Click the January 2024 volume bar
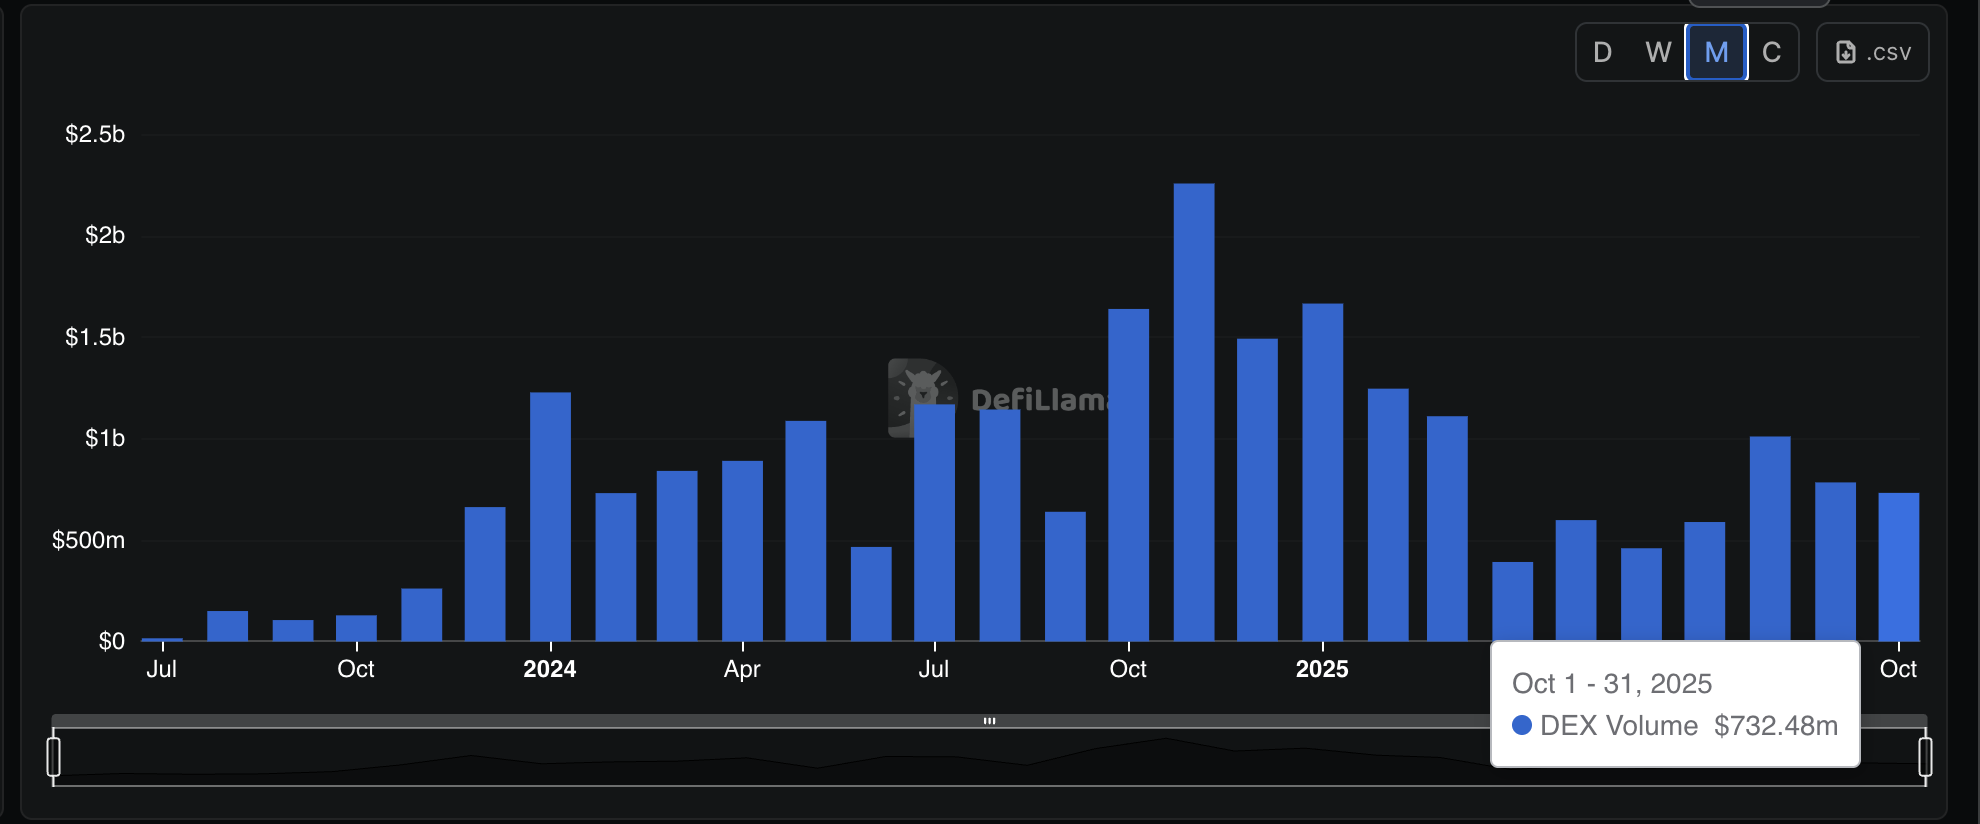This screenshot has width=1980, height=824. coord(550,516)
